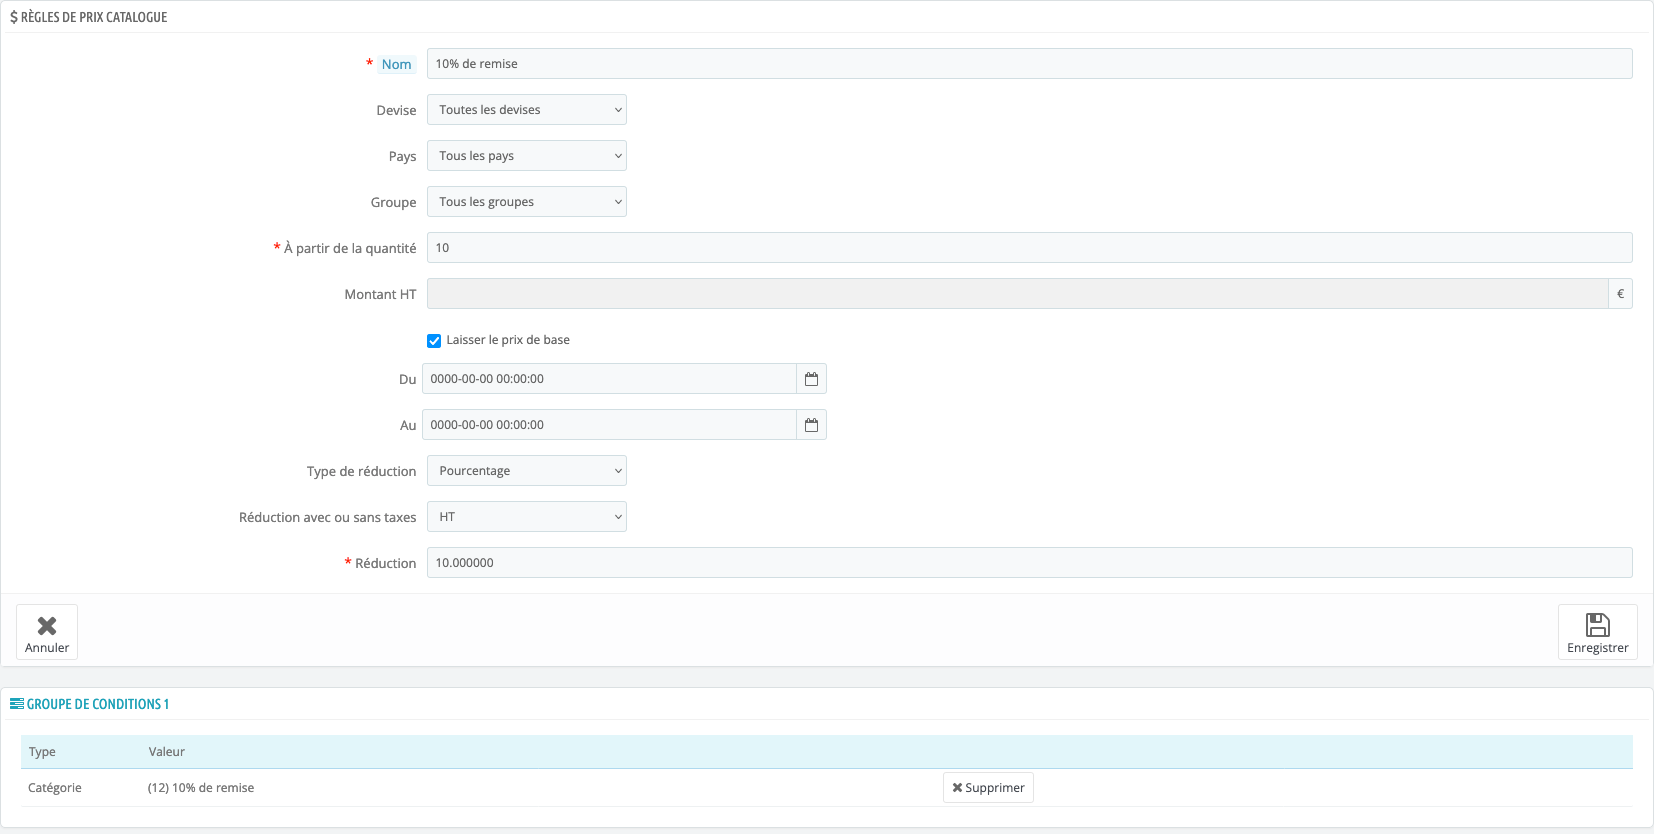
Task: Edit the À partir de la quantité field
Action: [x=1030, y=248]
